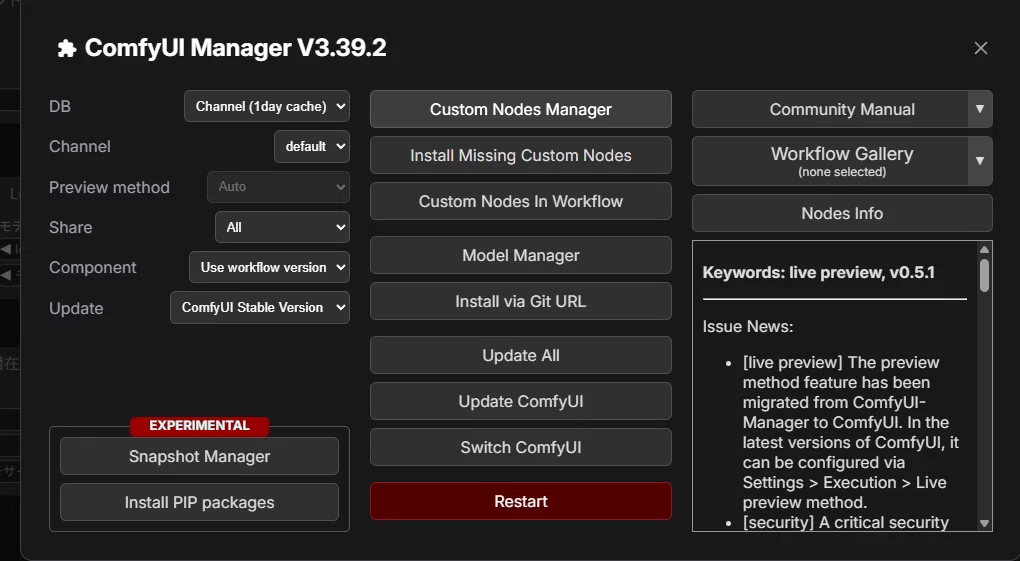Click the 'DB' label
The image size is (1020, 561).
coord(60,106)
